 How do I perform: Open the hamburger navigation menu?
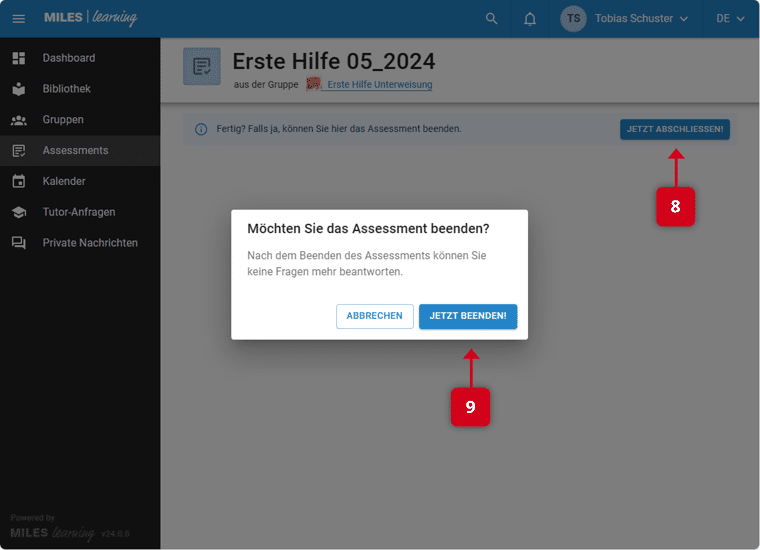[19, 19]
